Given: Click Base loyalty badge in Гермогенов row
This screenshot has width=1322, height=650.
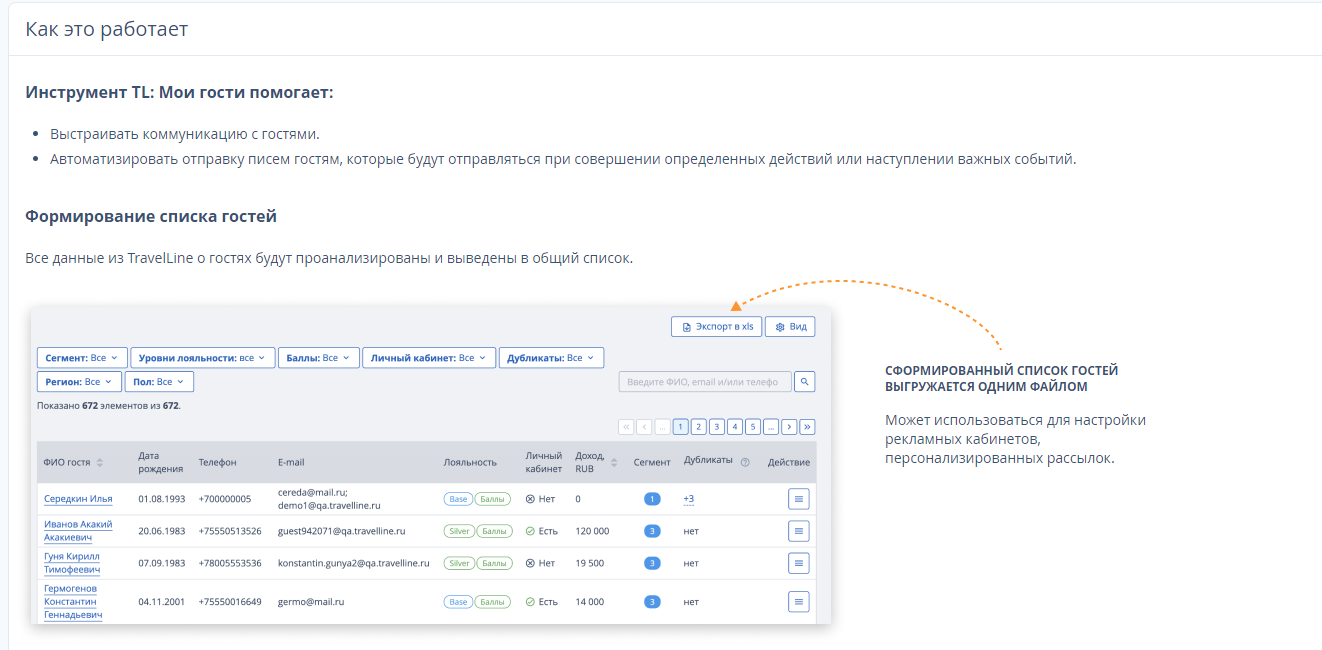Looking at the screenshot, I should [458, 602].
